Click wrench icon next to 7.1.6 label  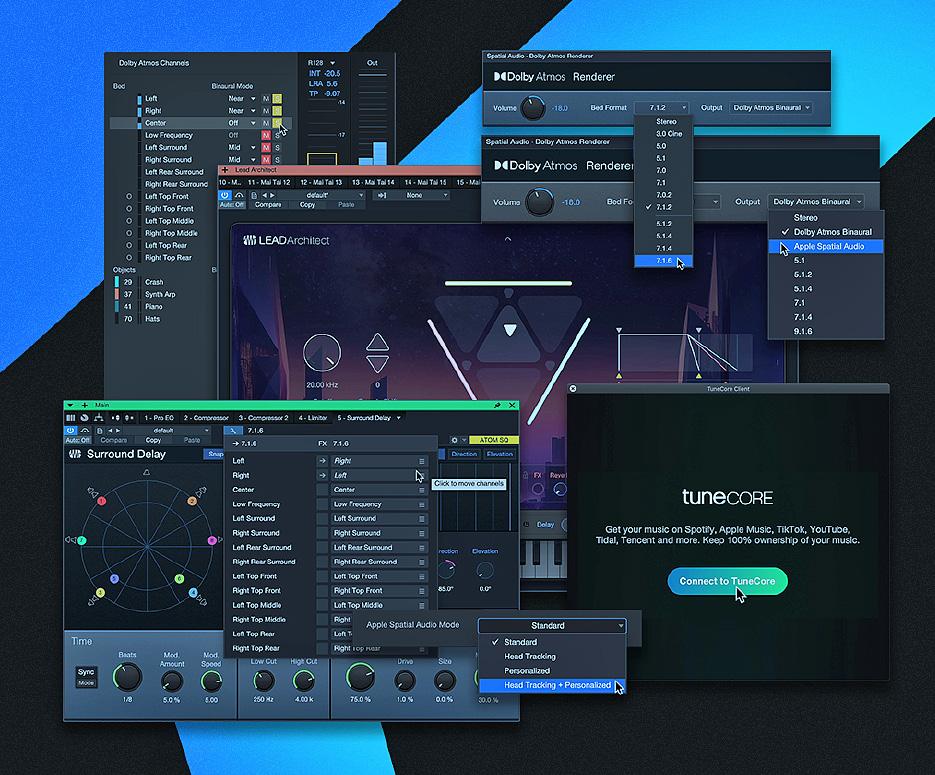233,430
